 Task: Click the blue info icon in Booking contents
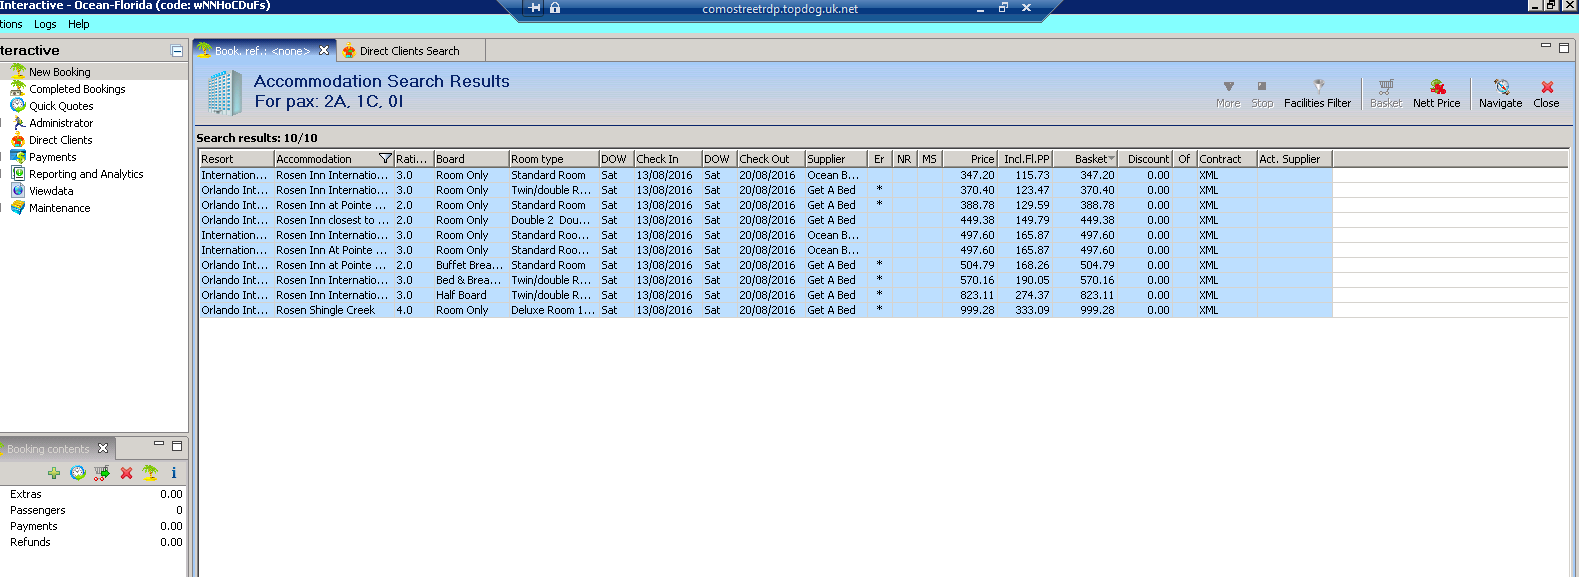point(174,473)
